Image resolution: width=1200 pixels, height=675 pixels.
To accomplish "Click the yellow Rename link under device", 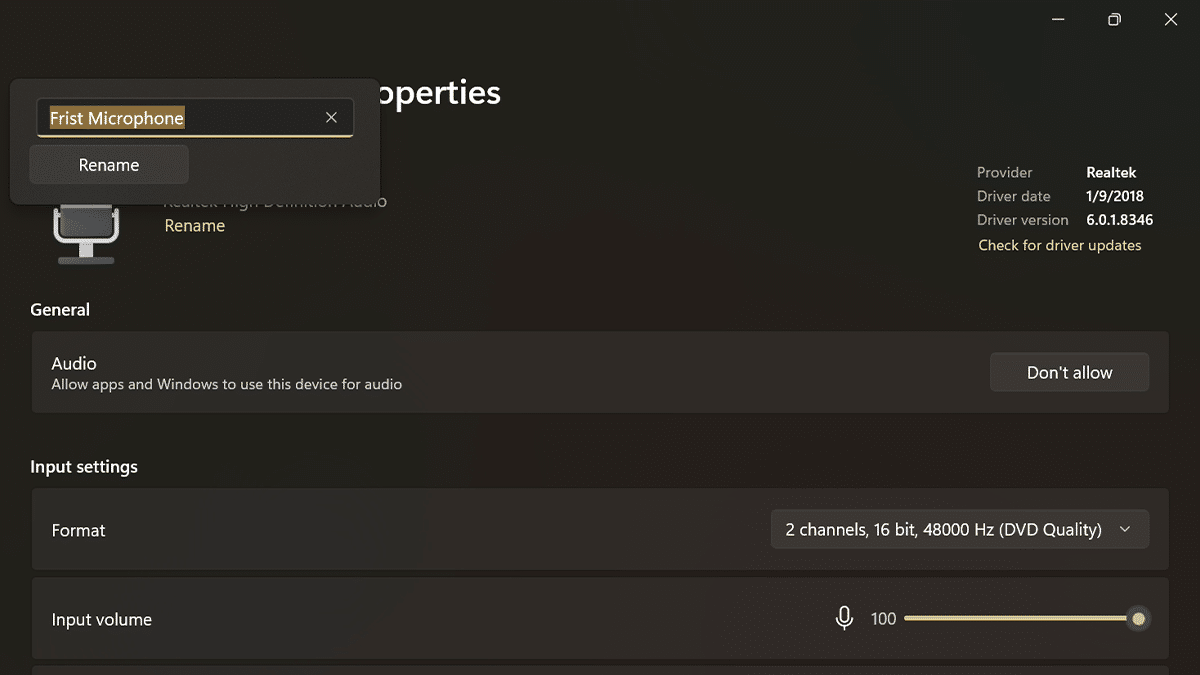I will pos(194,226).
